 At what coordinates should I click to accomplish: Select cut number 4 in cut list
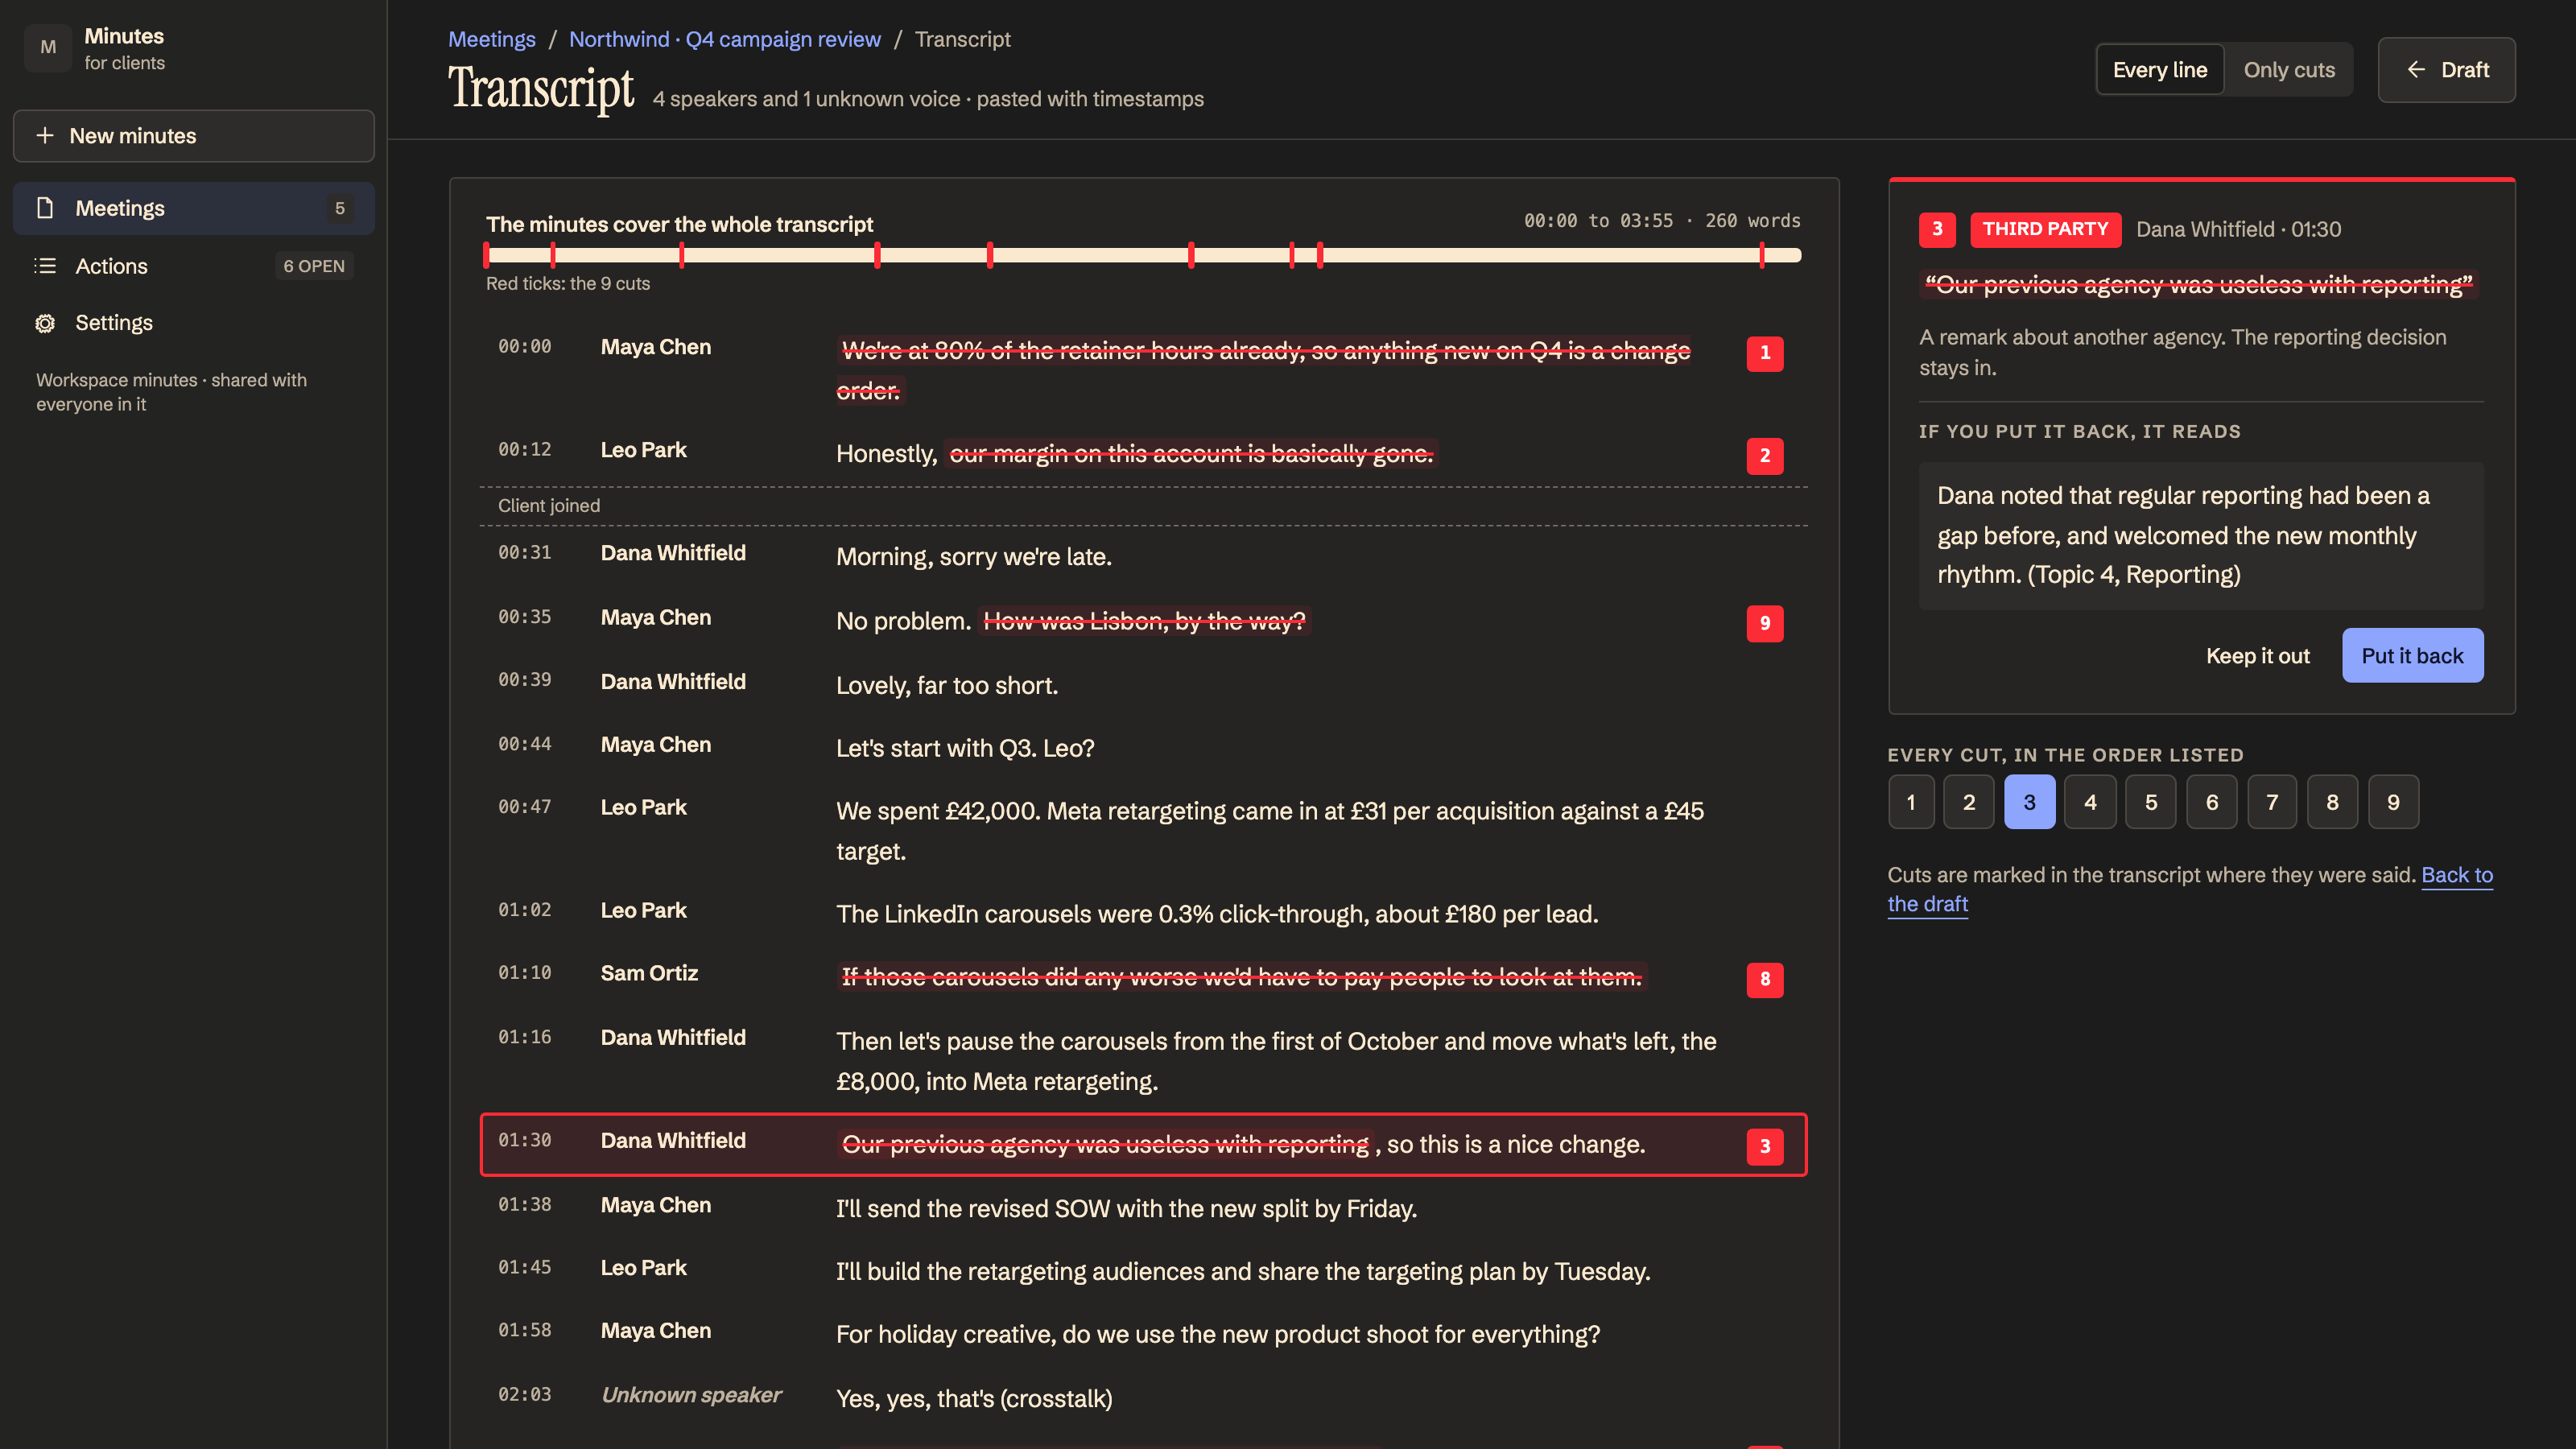pyautogui.click(x=2090, y=802)
